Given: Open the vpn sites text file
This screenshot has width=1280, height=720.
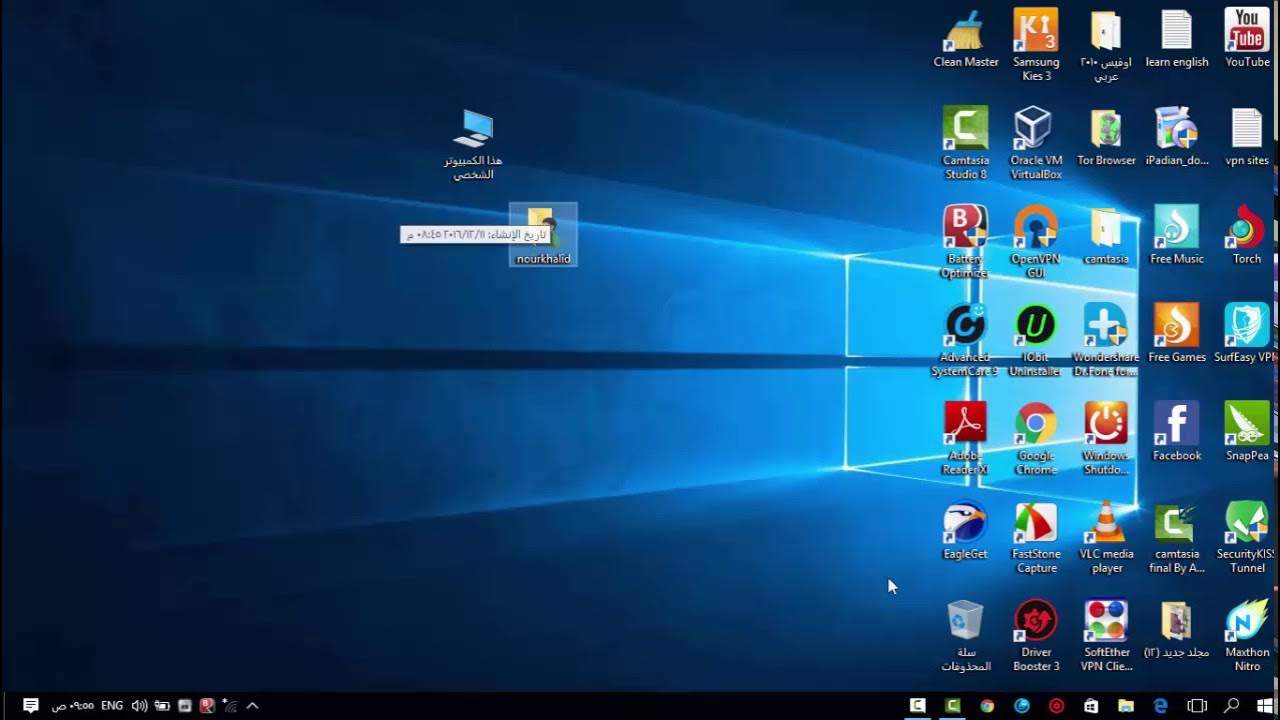Looking at the screenshot, I should 1247,136.
